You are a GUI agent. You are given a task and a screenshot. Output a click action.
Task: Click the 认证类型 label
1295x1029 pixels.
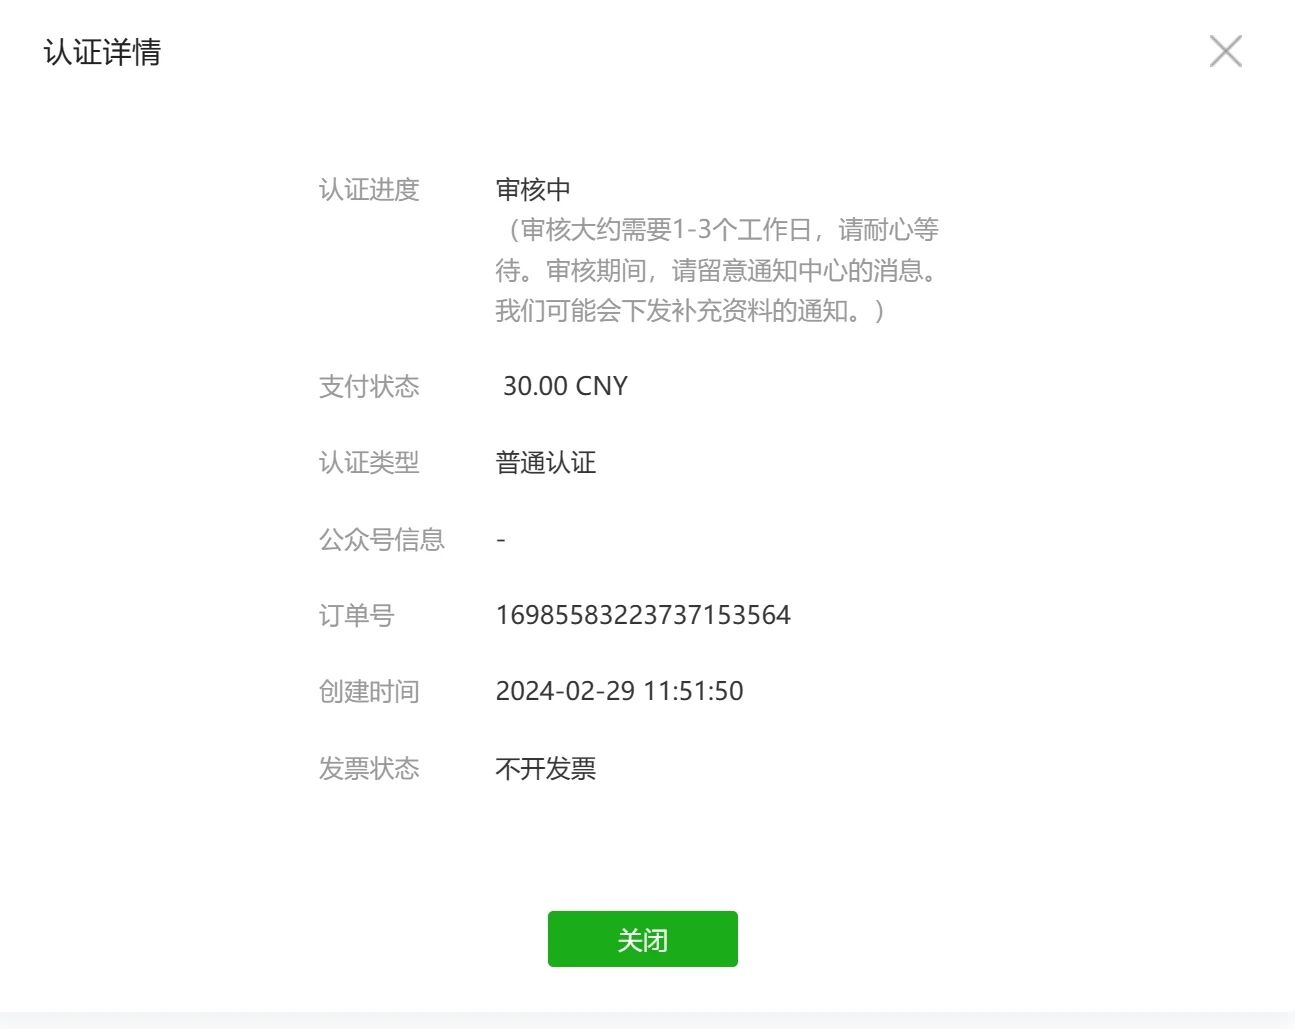tap(369, 462)
